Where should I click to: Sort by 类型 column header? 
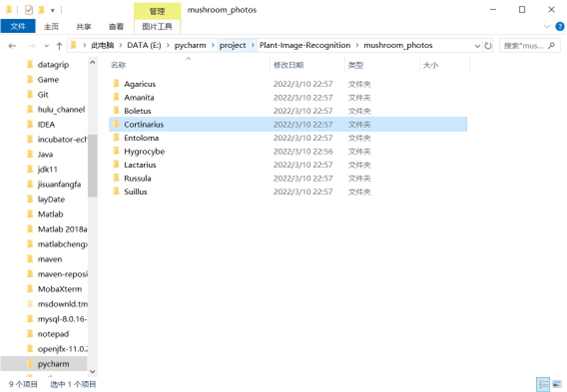(x=356, y=65)
